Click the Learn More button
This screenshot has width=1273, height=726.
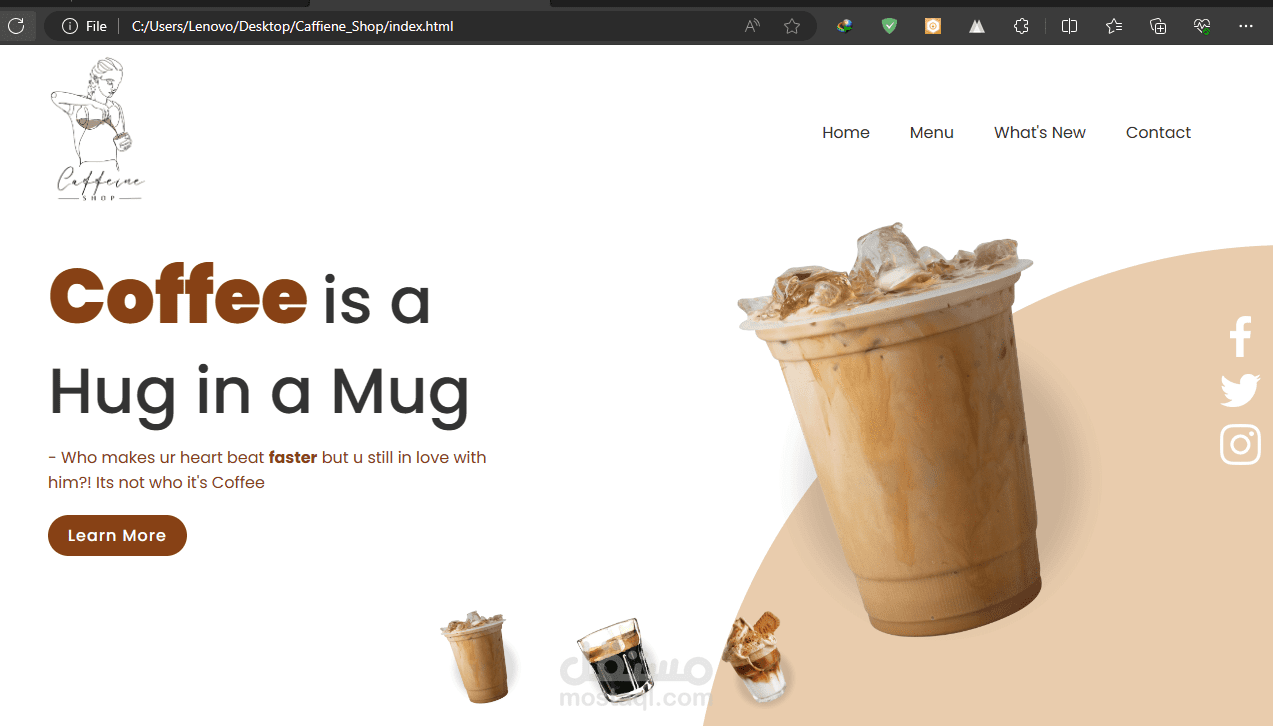(x=117, y=535)
